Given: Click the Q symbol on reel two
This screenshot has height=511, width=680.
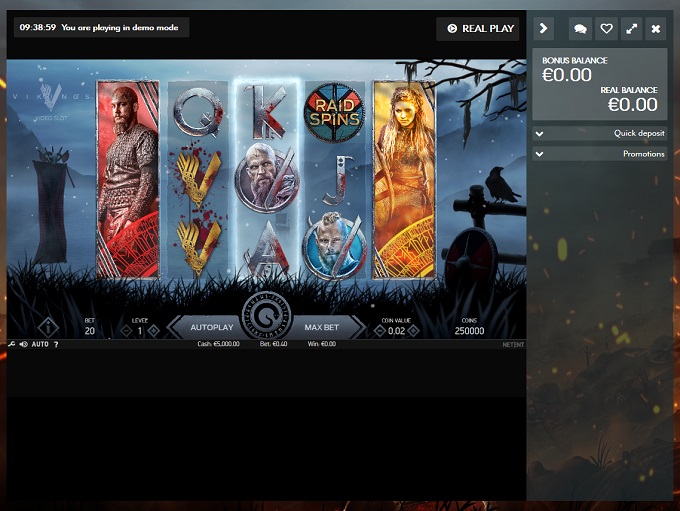Looking at the screenshot, I should click(x=198, y=113).
